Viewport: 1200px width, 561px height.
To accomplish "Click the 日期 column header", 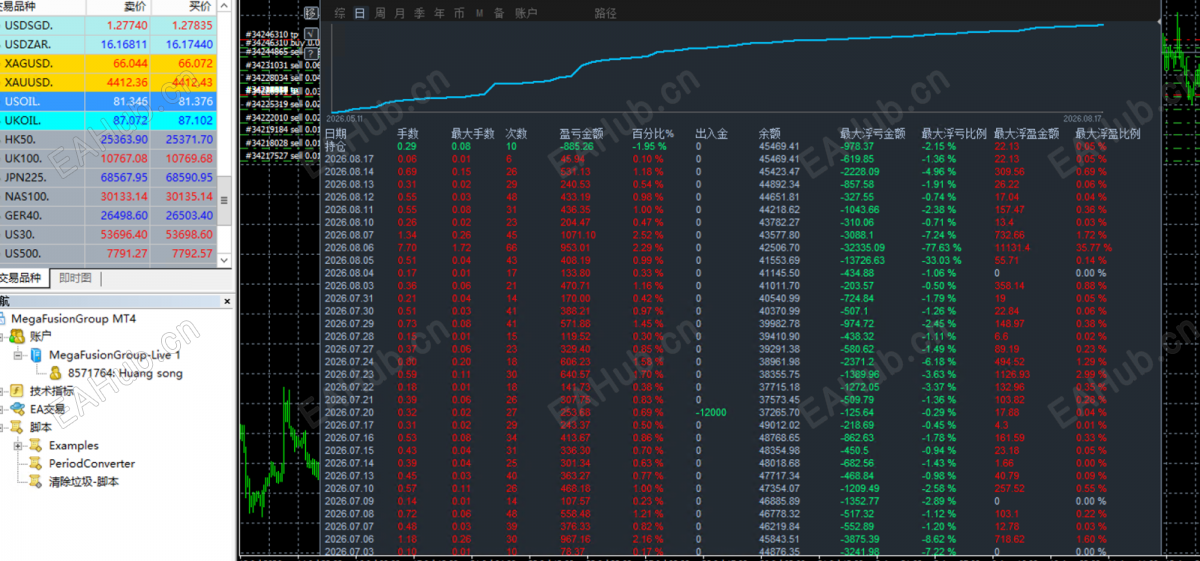I will tap(336, 133).
